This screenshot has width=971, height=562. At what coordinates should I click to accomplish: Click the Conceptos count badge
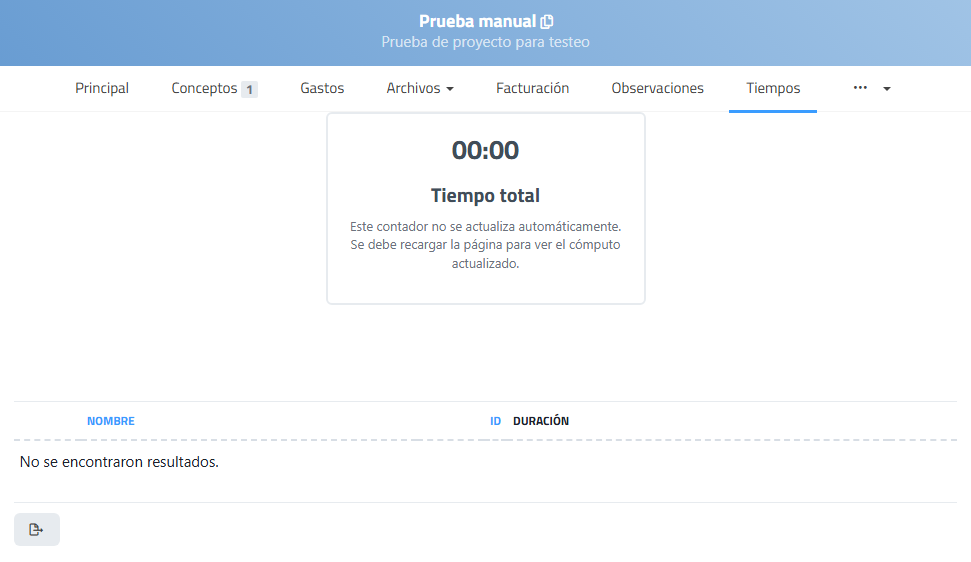click(x=249, y=89)
